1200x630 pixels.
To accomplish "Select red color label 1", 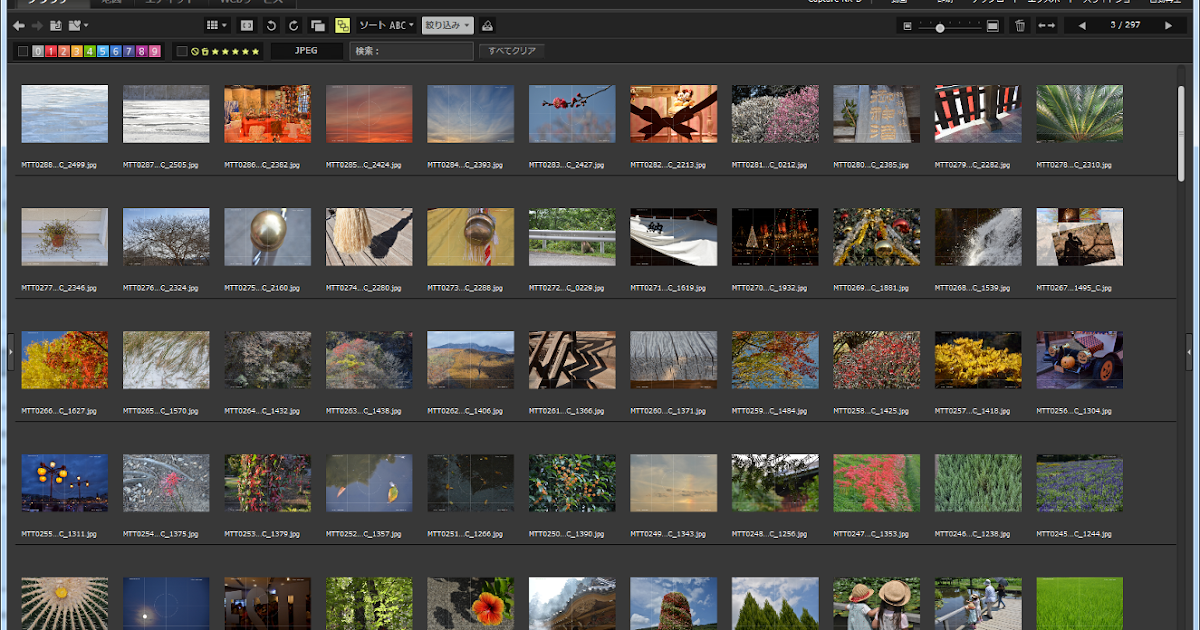I will coord(50,51).
